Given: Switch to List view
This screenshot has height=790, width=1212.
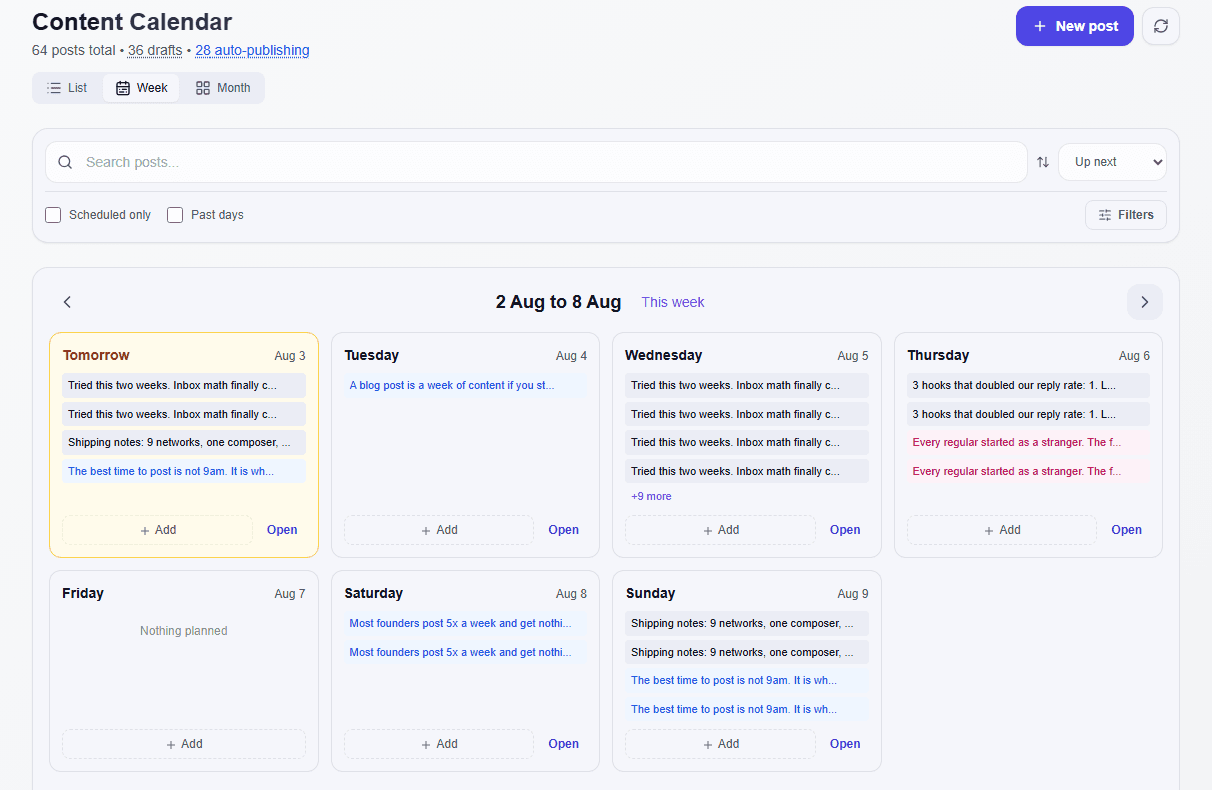Looking at the screenshot, I should tap(67, 88).
